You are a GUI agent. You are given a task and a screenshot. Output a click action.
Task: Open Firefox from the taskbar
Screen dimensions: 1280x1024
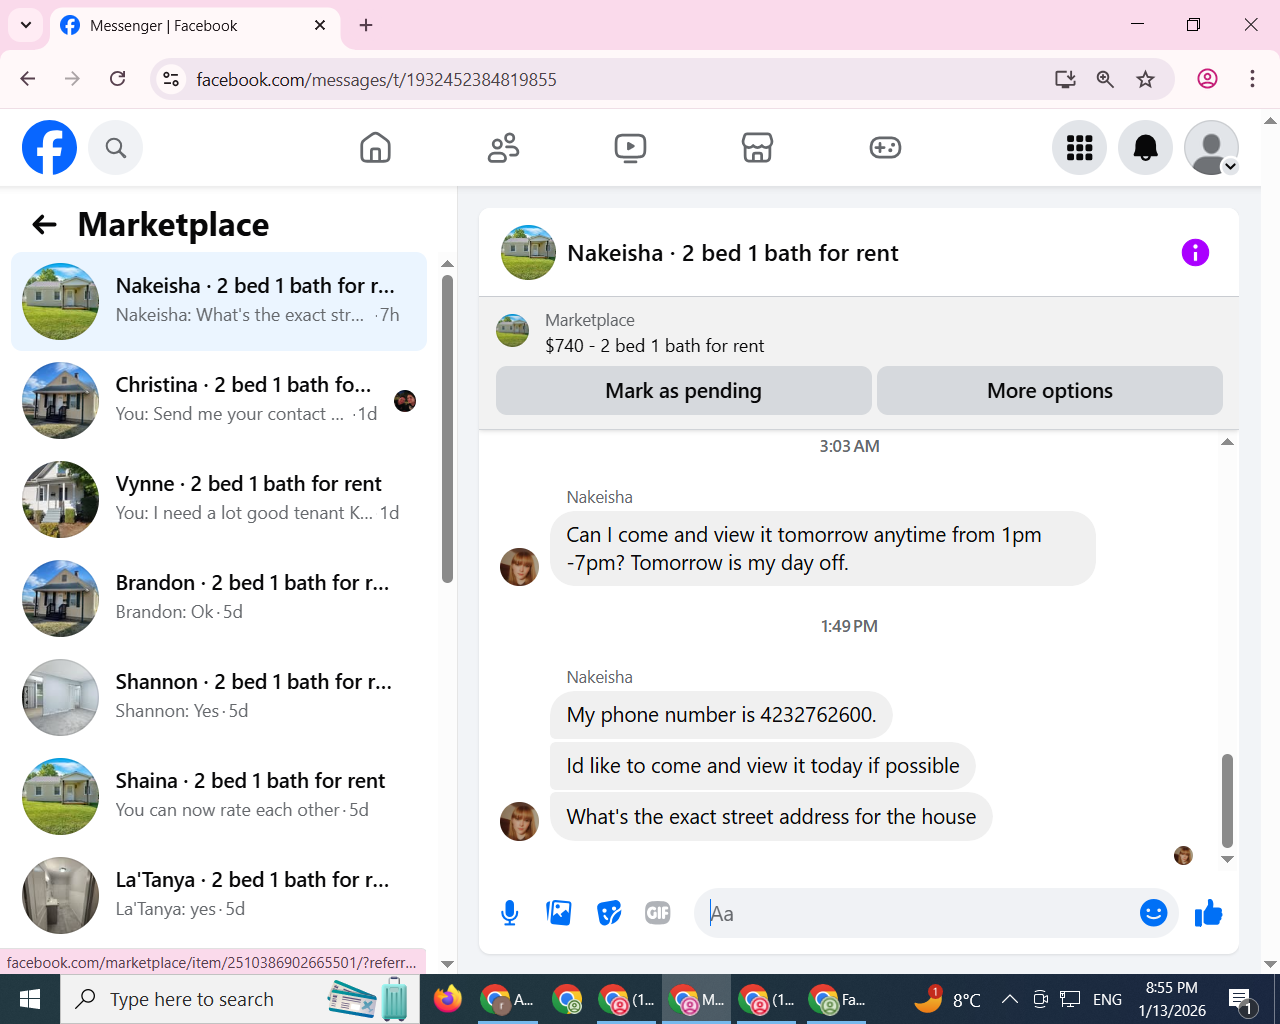tap(448, 999)
